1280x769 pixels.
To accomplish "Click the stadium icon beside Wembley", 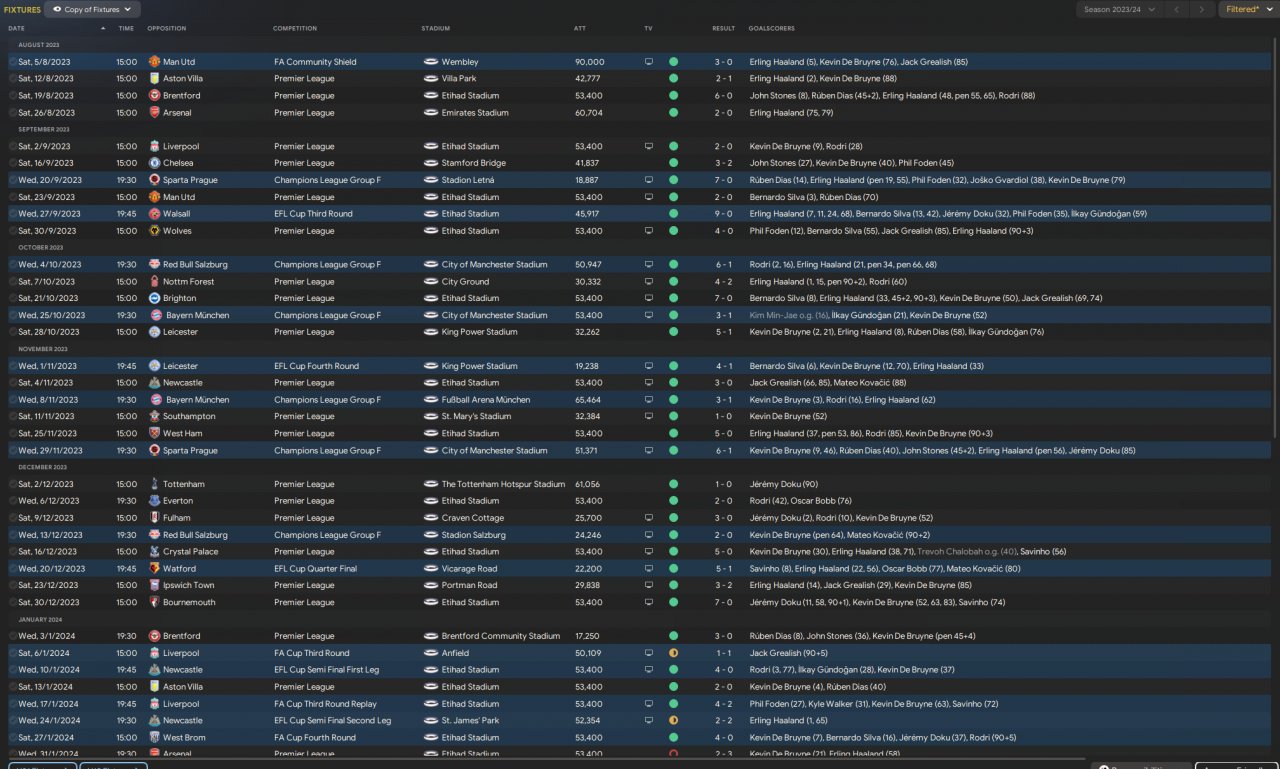I will tap(431, 62).
